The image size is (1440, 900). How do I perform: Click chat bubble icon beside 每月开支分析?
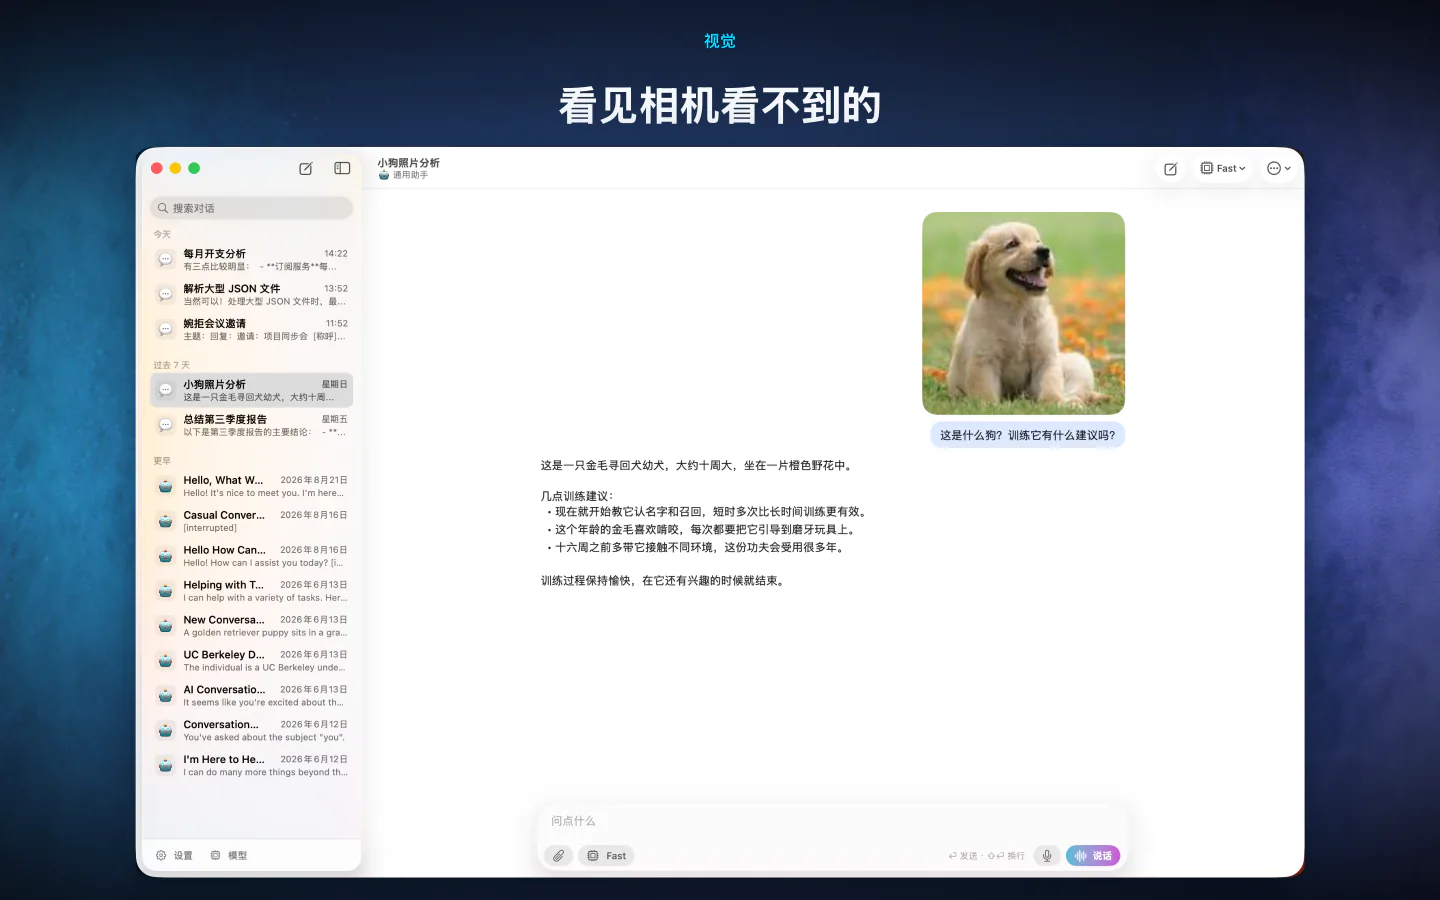pyautogui.click(x=166, y=260)
